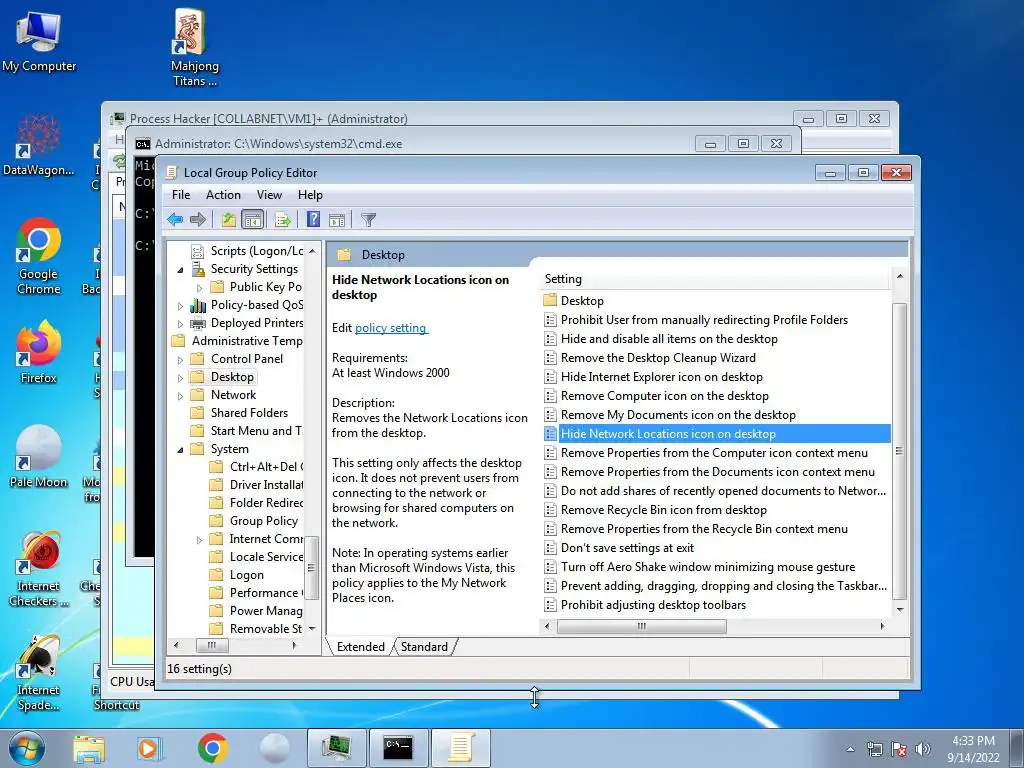Expand the Control Panel tree node
The width and height of the screenshot is (1024, 768).
point(180,359)
